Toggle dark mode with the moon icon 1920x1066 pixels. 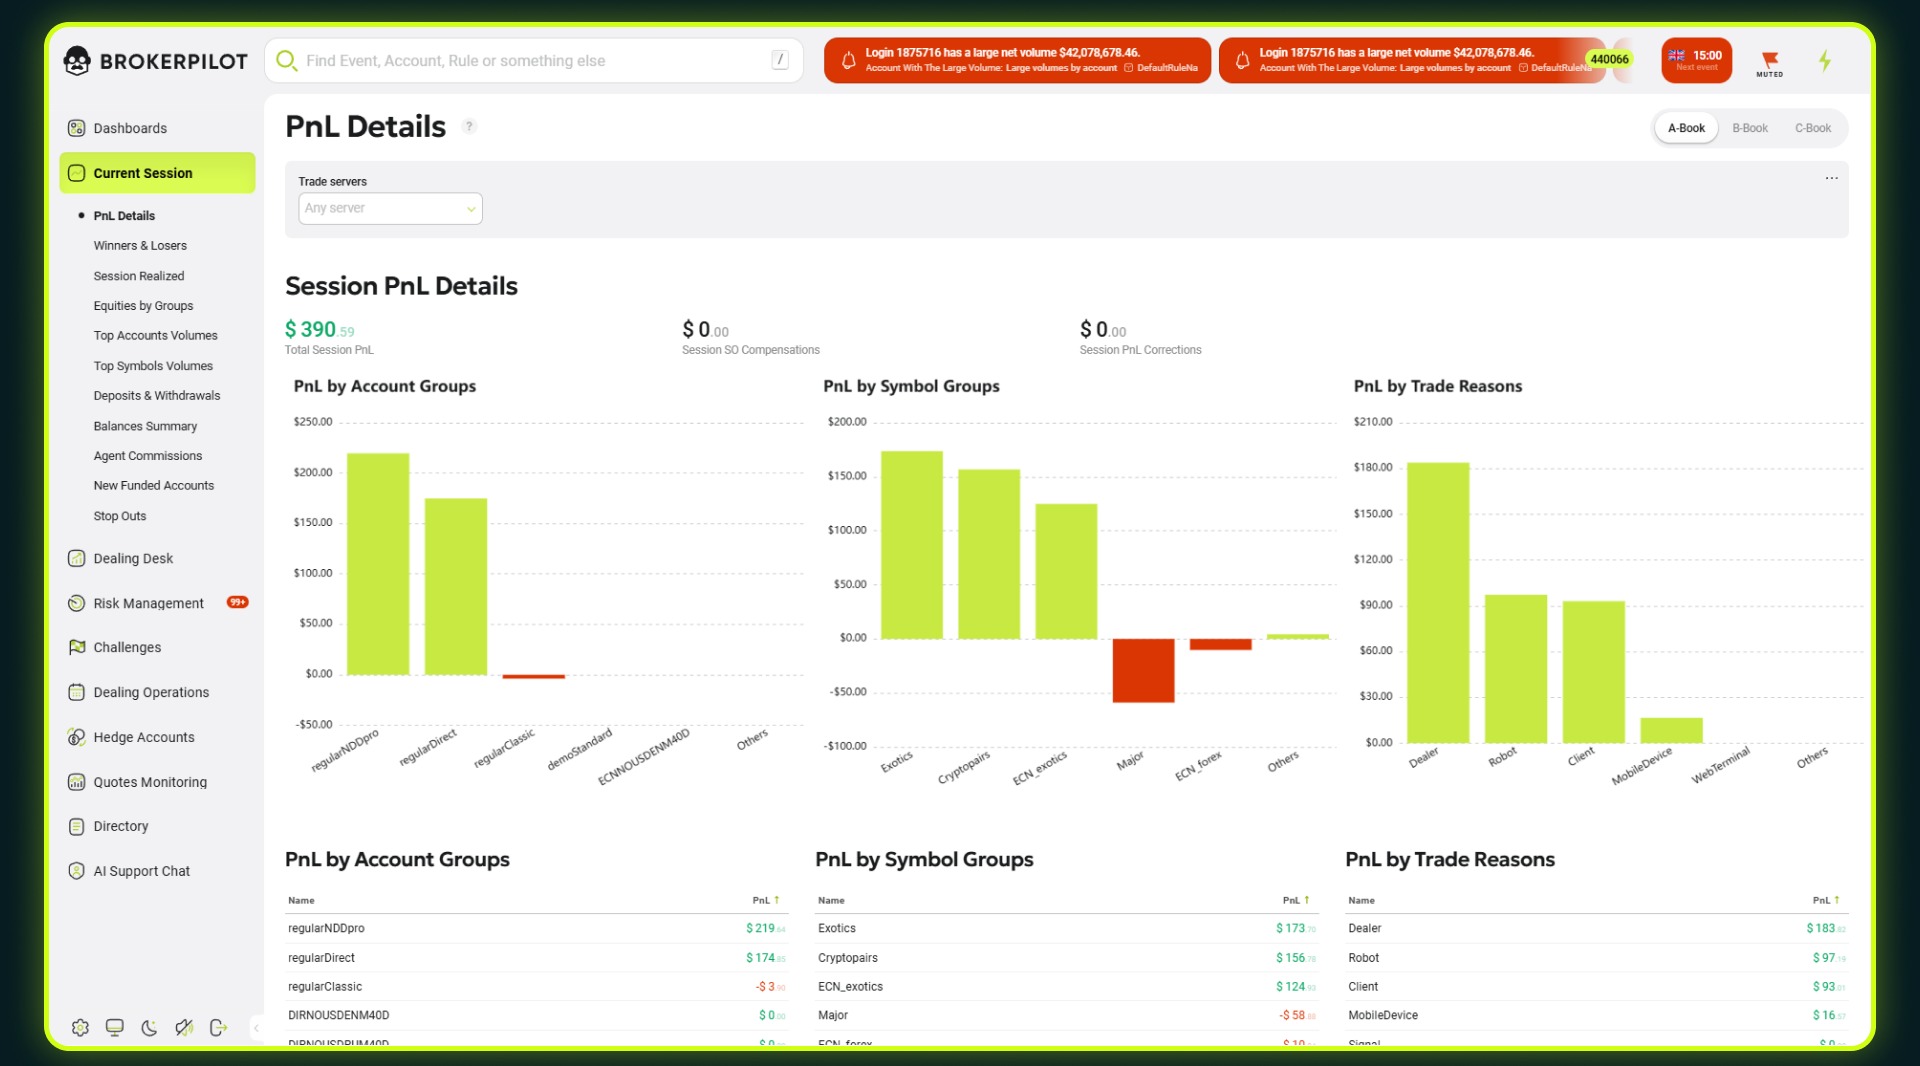pyautogui.click(x=149, y=1028)
